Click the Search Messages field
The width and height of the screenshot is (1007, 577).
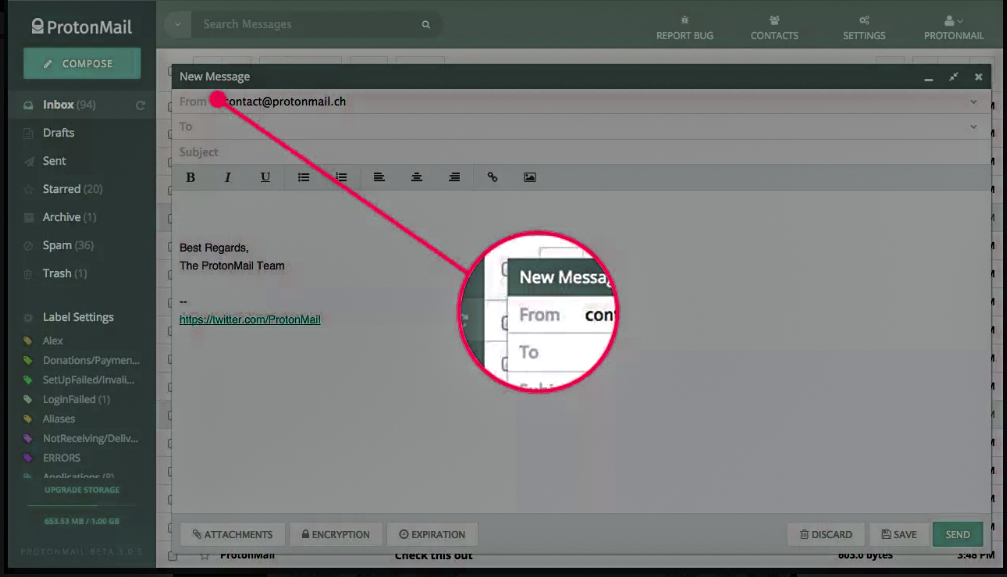(x=305, y=24)
